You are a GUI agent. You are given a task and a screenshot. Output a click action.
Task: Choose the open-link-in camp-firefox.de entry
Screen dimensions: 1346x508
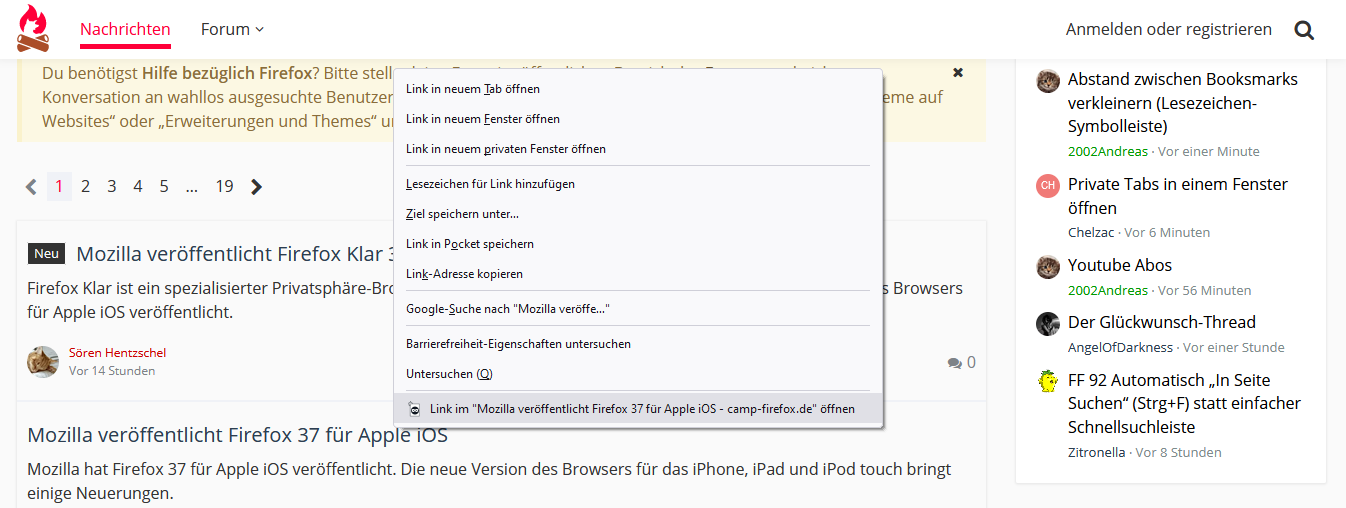click(x=638, y=409)
